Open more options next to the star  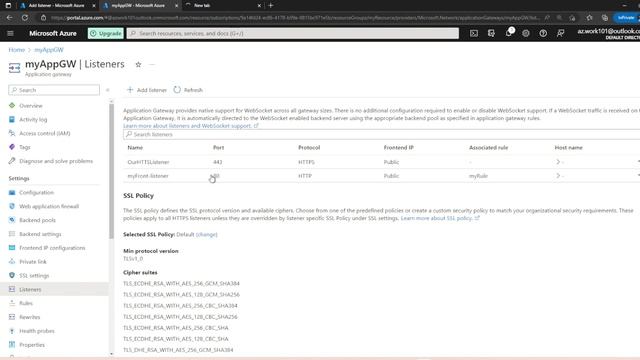[x=152, y=64]
